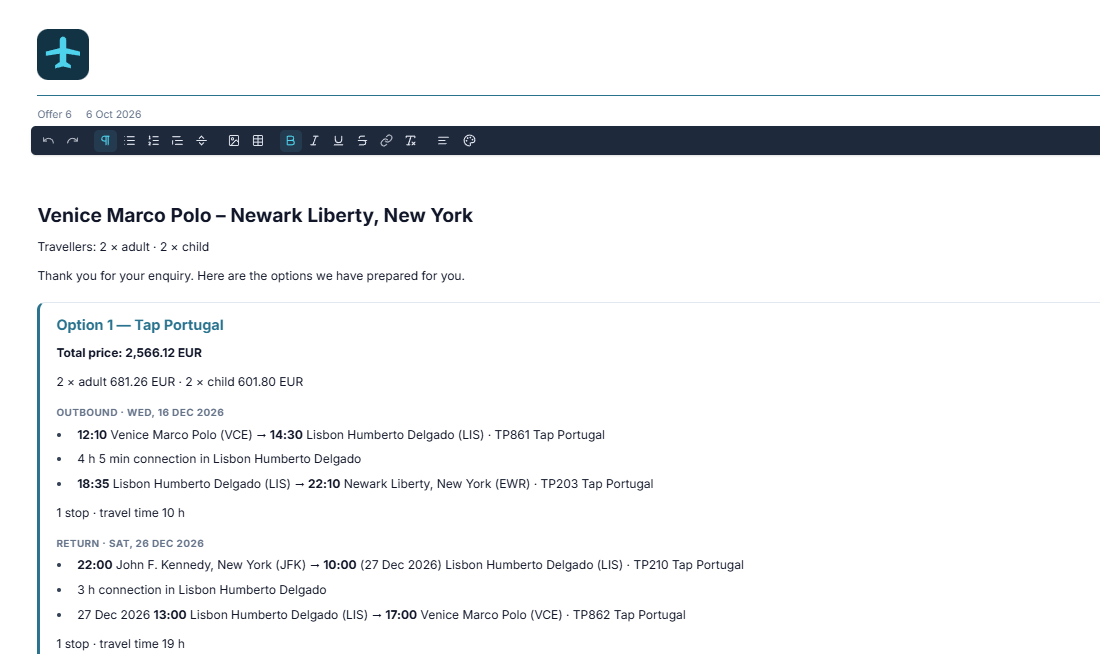Click the '2 × adult 681.26 EUR' price breakdown
The width and height of the screenshot is (1100, 654).
coord(180,382)
